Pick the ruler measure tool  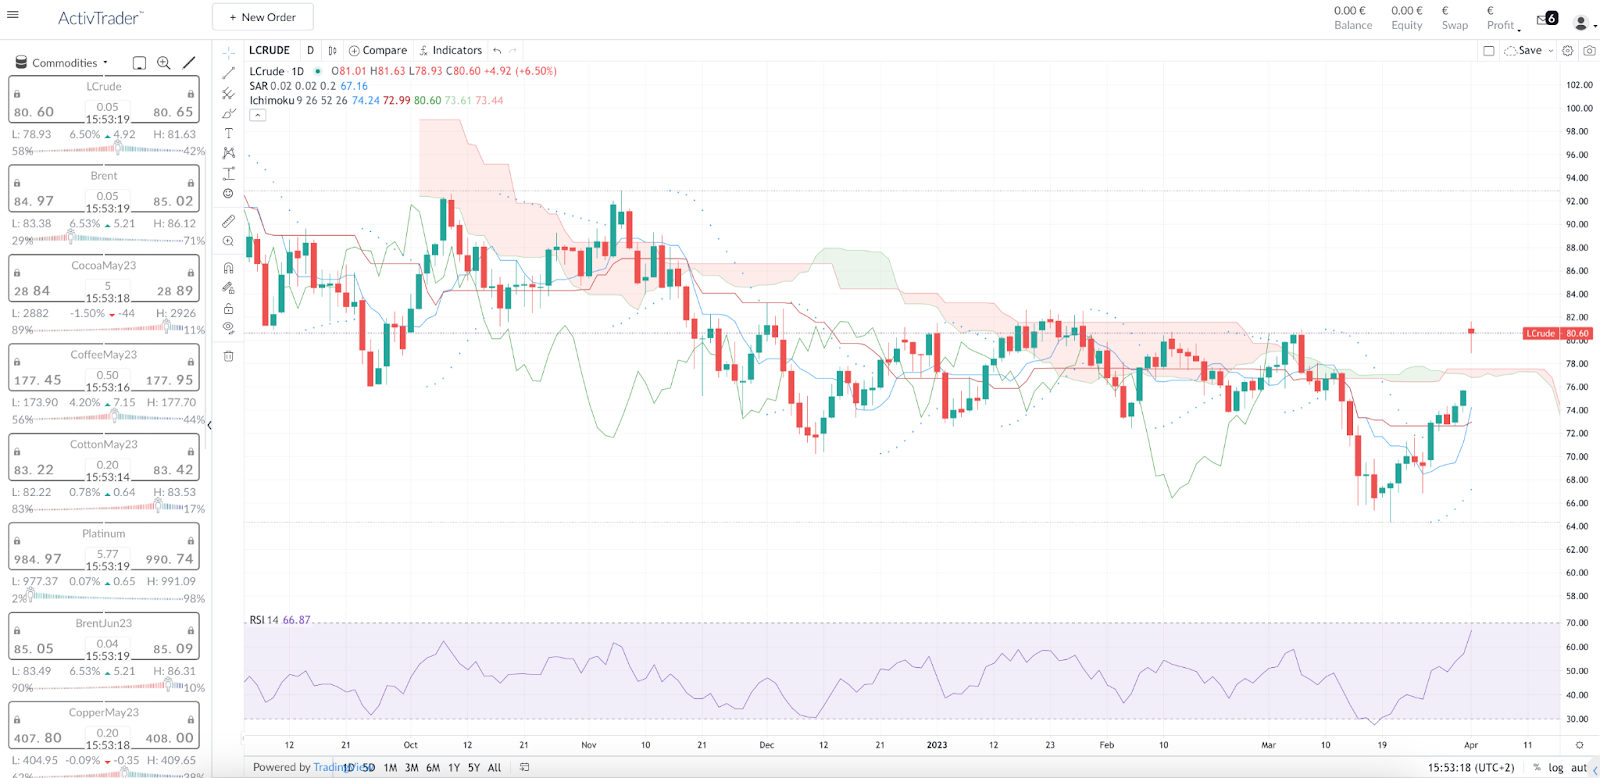[229, 221]
